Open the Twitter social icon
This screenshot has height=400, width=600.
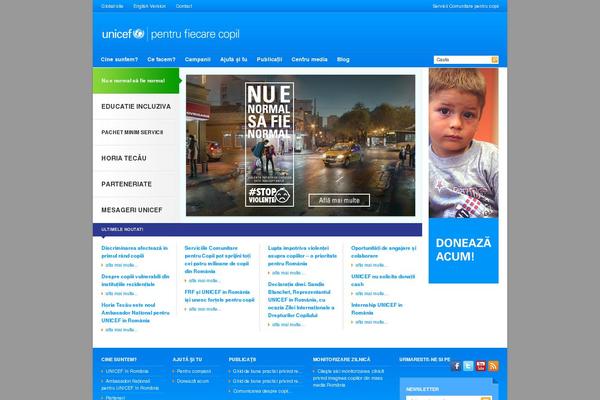coord(468,366)
